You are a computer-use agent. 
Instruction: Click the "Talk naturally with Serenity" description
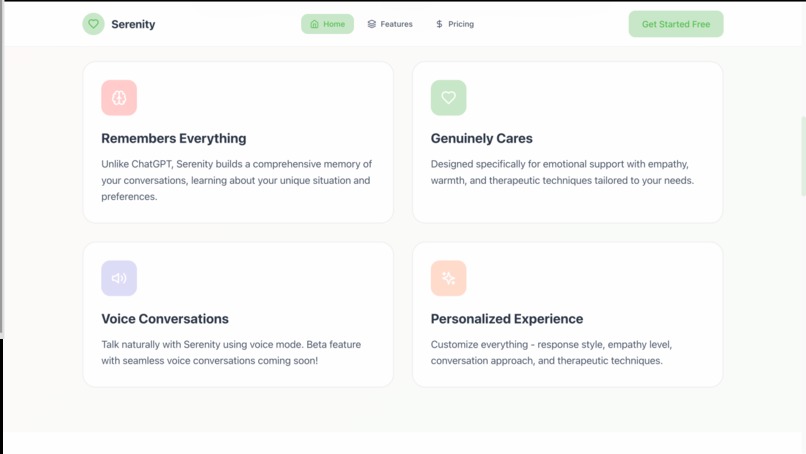point(231,353)
